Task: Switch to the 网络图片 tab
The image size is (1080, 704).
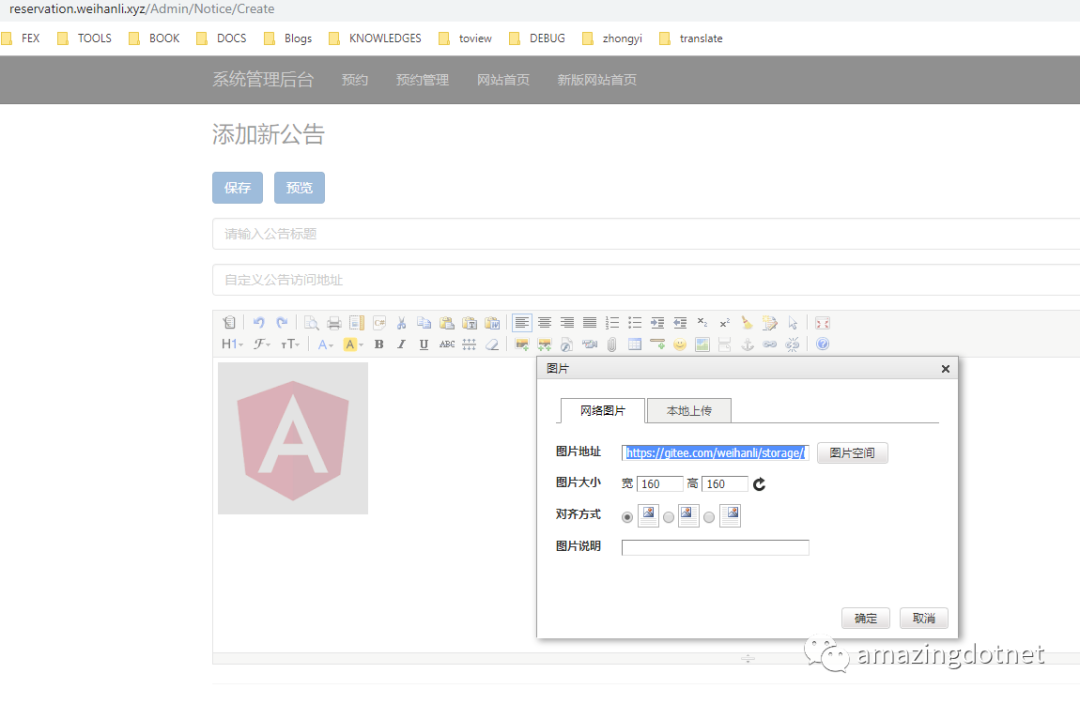Action: pyautogui.click(x=603, y=411)
